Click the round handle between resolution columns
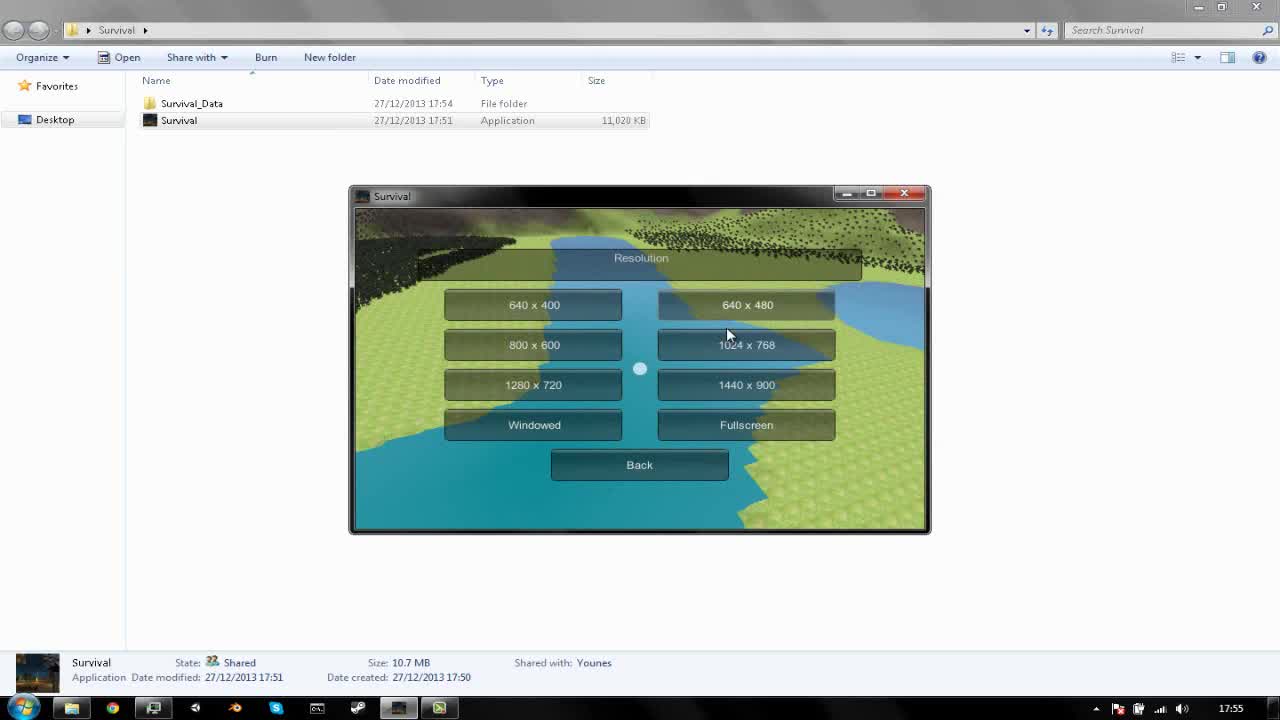Screen dimensions: 1280x720 click(x=639, y=369)
